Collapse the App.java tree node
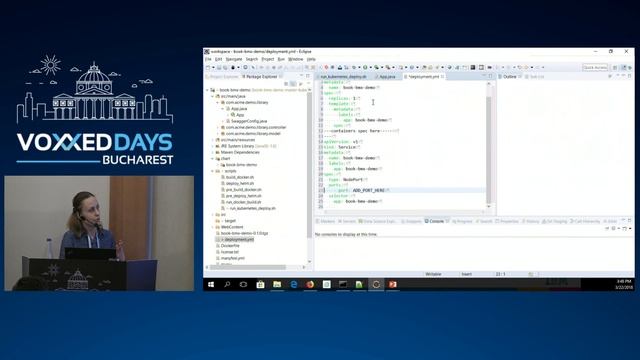640x360 pixels. 223,109
